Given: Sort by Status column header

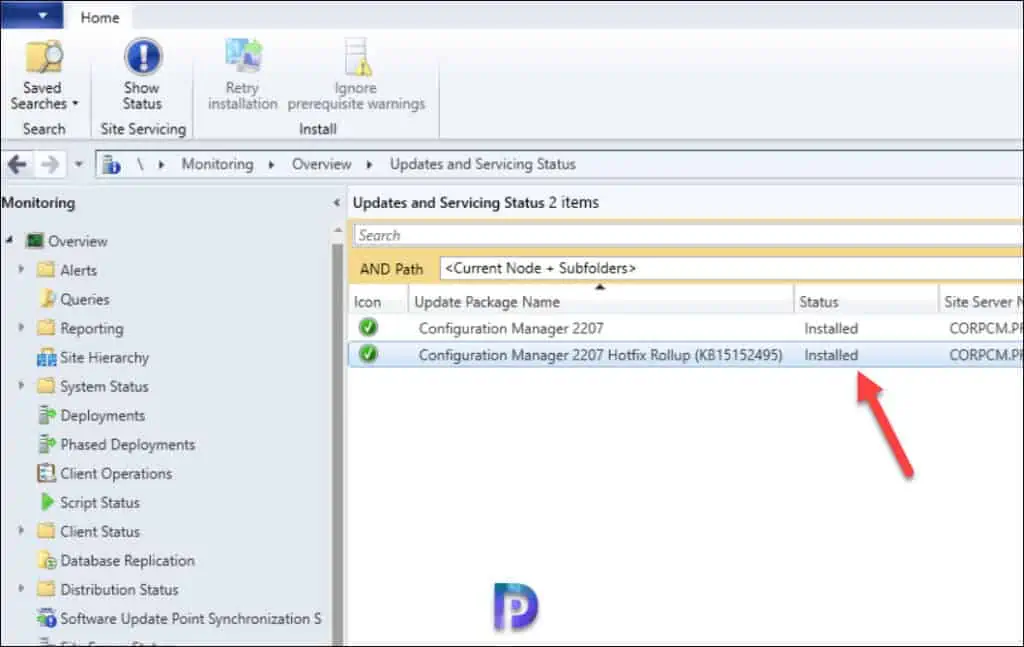Looking at the screenshot, I should pyautogui.click(x=866, y=302).
